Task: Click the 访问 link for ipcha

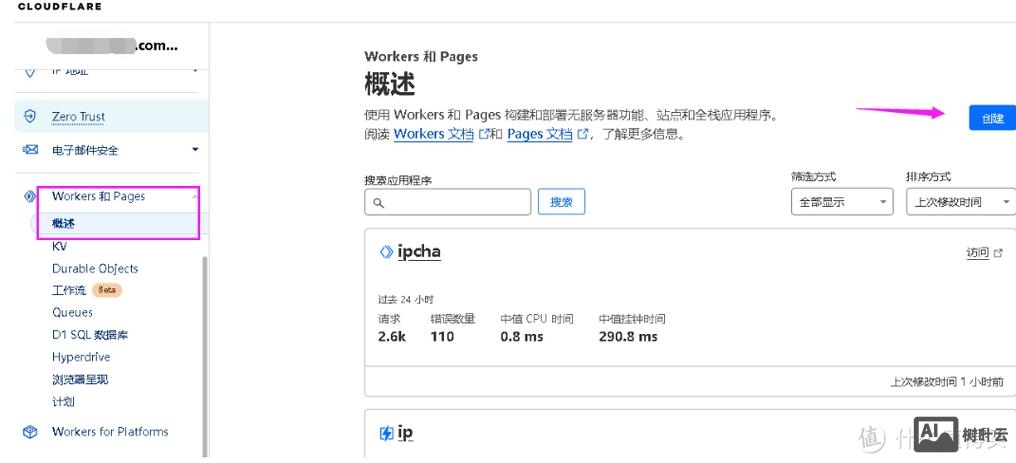Action: [x=978, y=253]
